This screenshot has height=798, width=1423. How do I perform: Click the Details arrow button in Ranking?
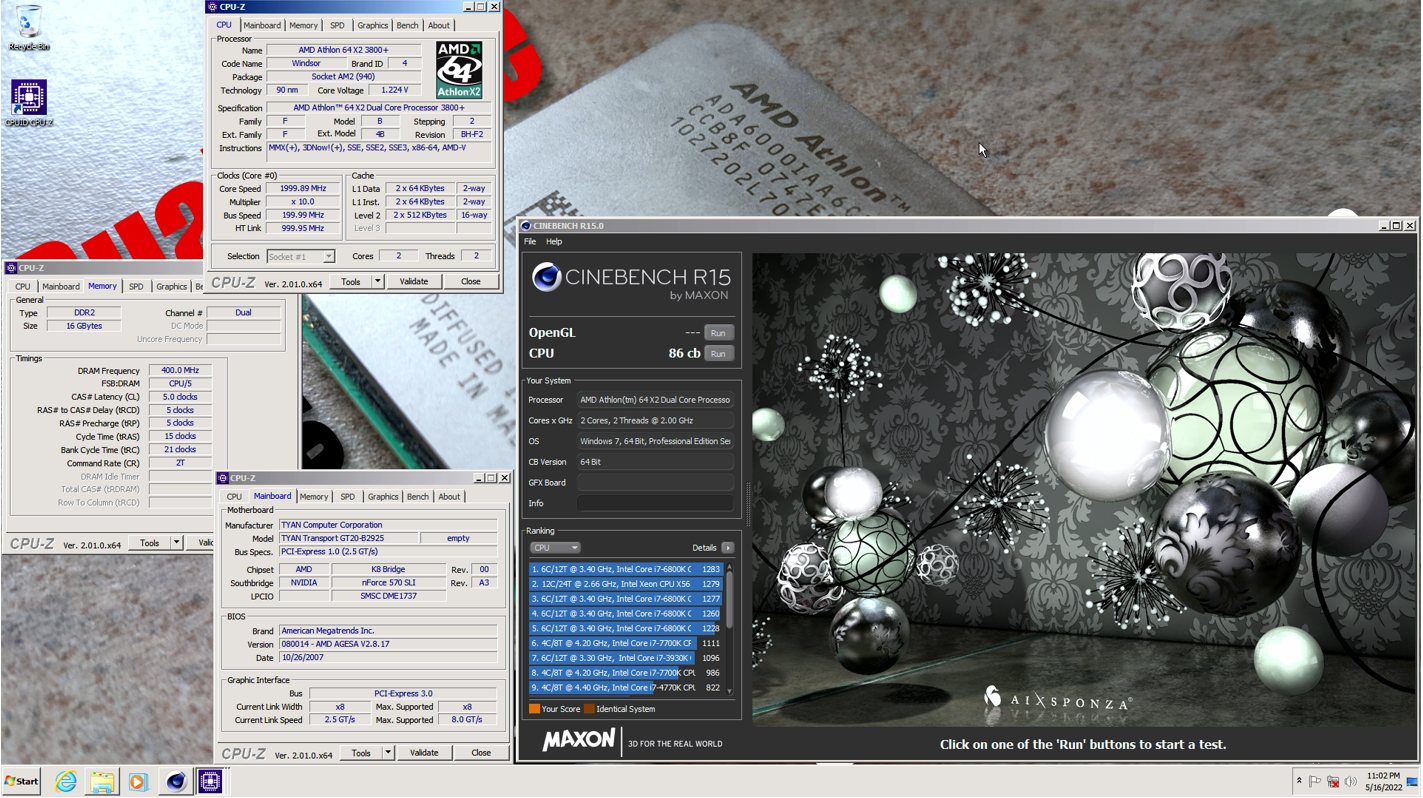pyautogui.click(x=728, y=548)
